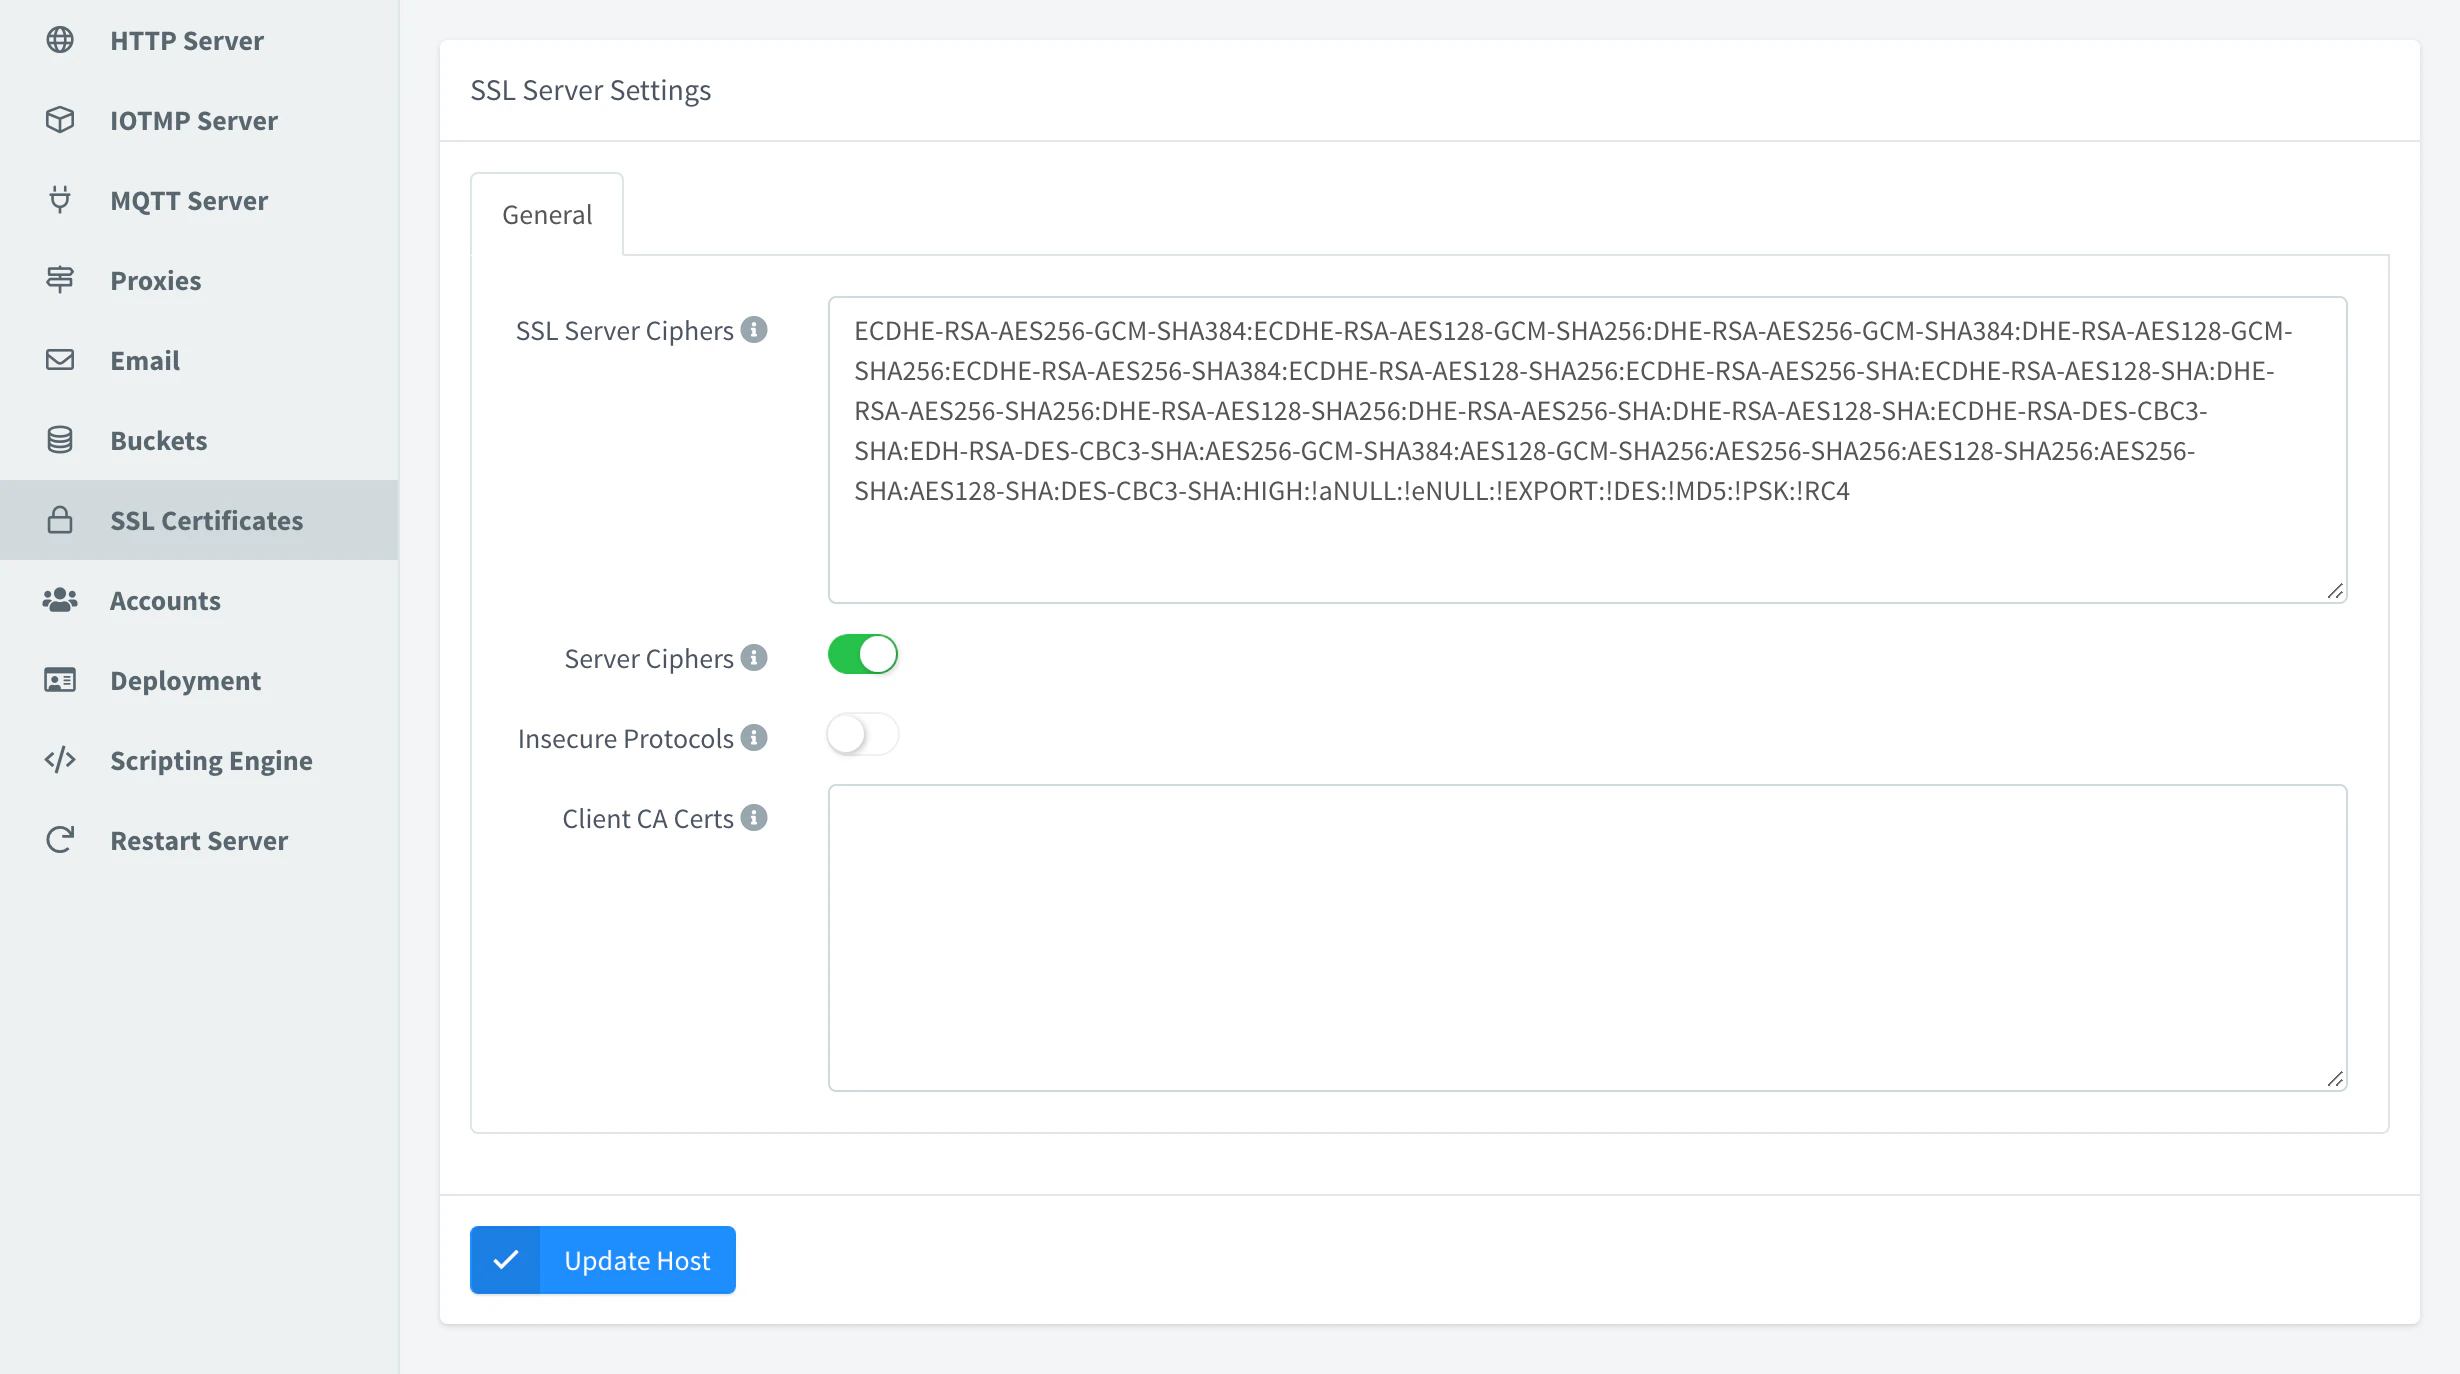Image resolution: width=2460 pixels, height=1374 pixels.
Task: Click the Client CA Certs textarea resize handle
Action: pyautogui.click(x=2335, y=1079)
